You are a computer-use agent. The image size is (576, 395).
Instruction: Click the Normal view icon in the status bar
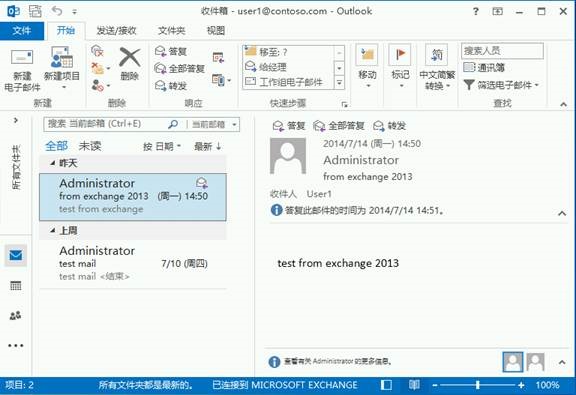(386, 385)
